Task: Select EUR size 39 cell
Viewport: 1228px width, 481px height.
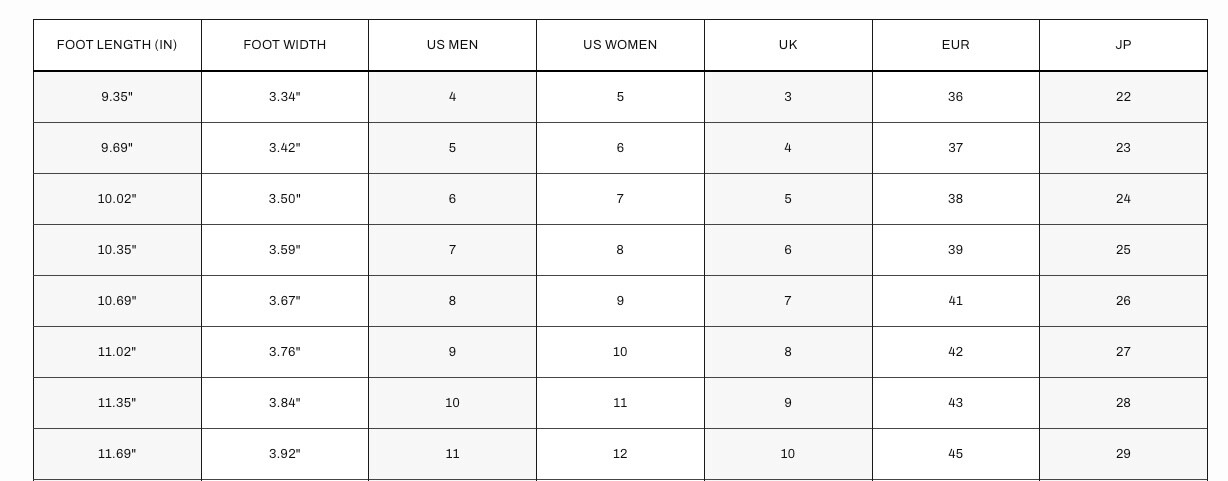Action: [955, 250]
